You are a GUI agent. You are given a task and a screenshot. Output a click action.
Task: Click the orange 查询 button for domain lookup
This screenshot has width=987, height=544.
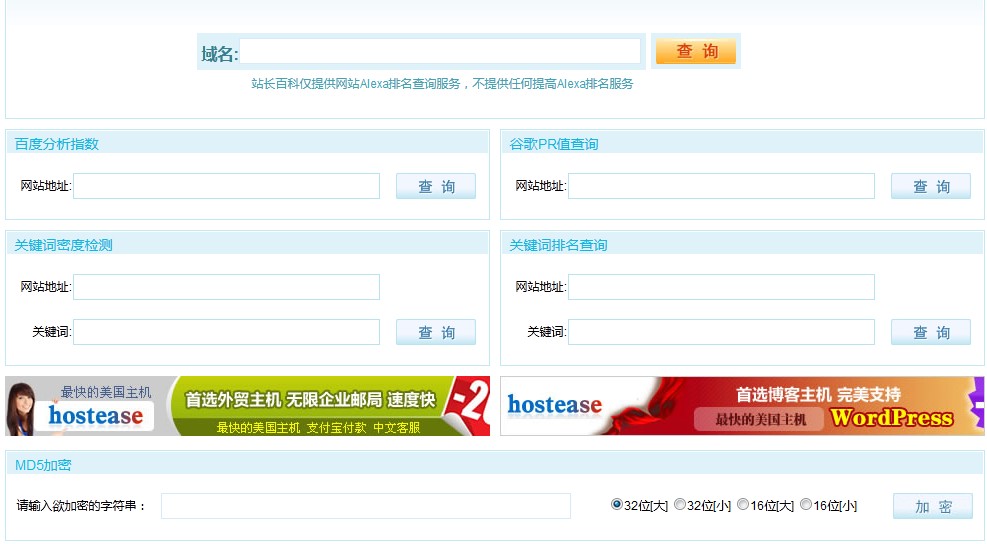tap(696, 51)
